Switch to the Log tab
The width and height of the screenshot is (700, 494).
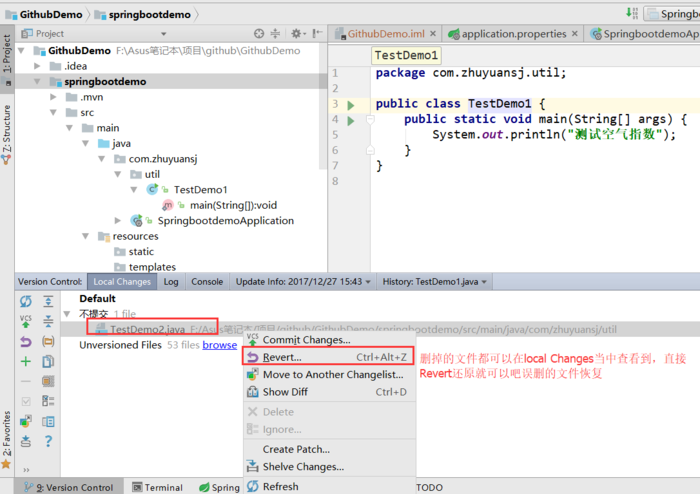point(171,282)
